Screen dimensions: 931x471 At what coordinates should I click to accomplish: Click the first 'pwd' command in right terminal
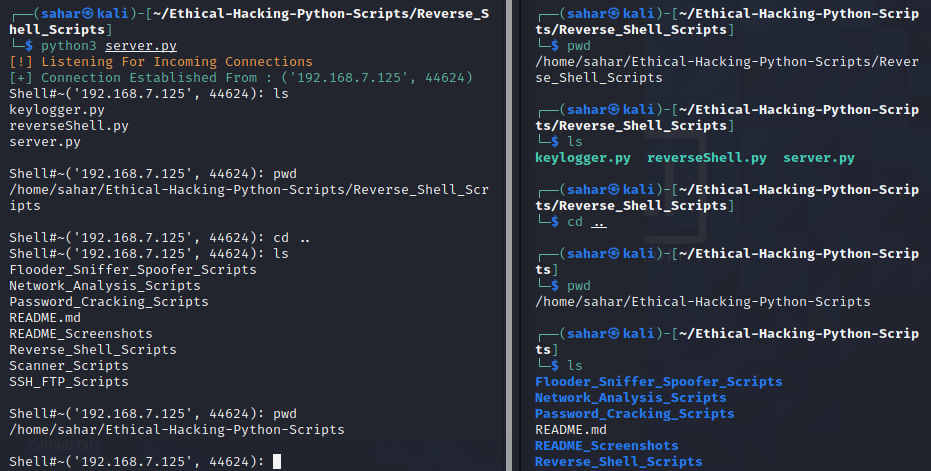pyautogui.click(x=579, y=46)
